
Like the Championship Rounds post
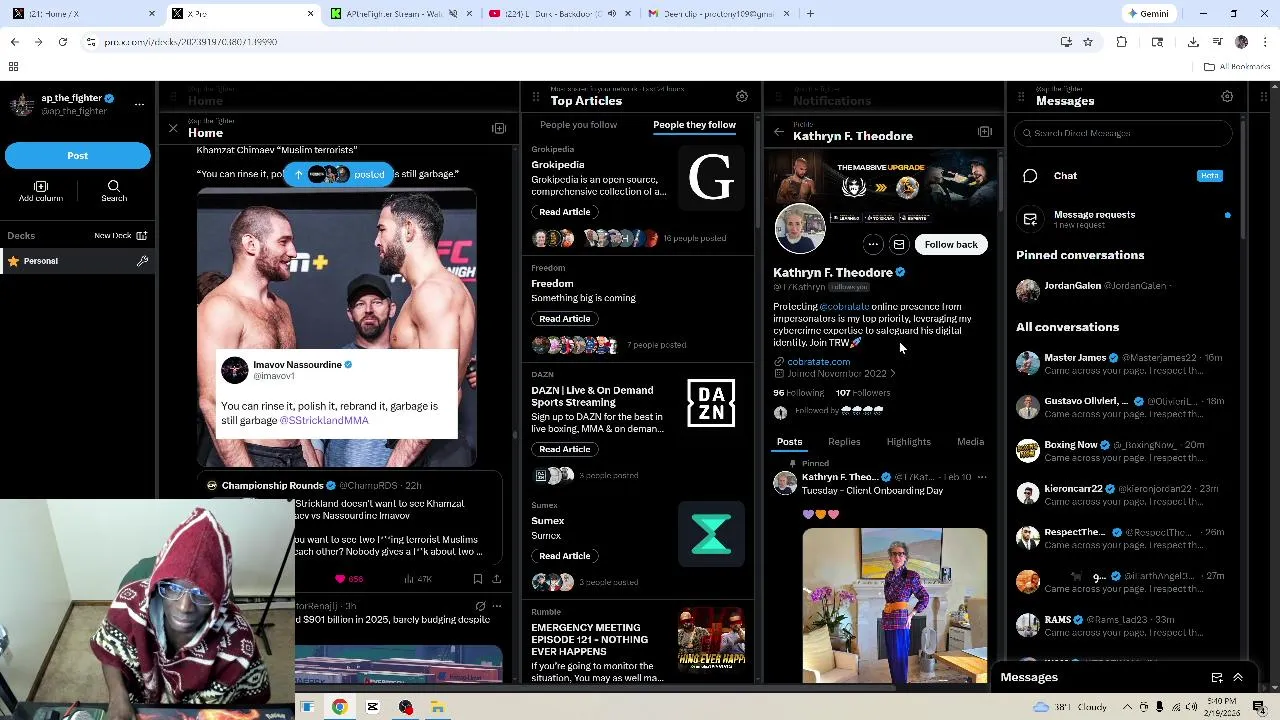pos(350,579)
